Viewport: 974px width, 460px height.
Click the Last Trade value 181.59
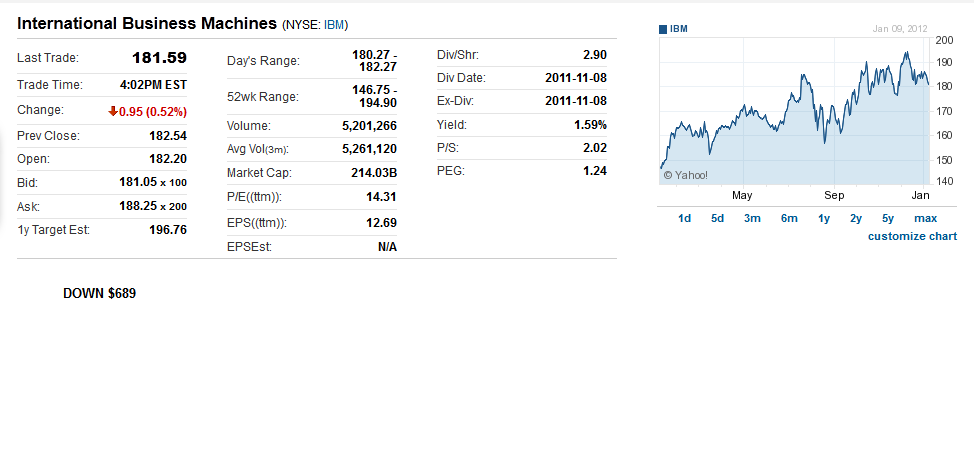159,58
